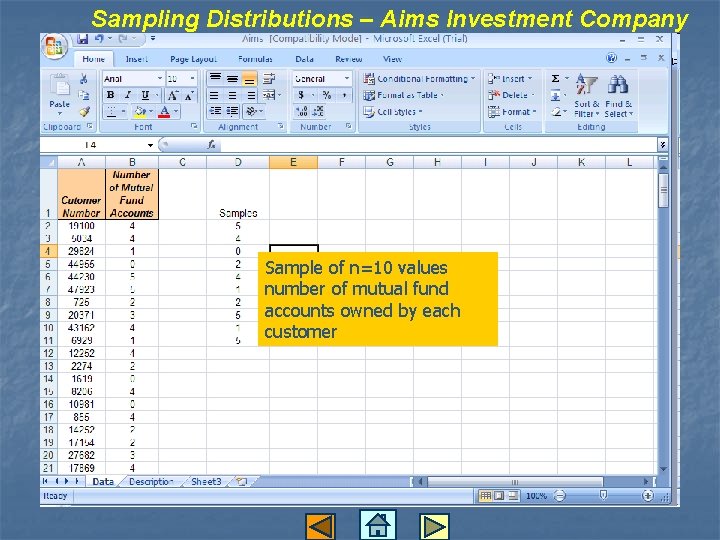Open the Review ribbon tab
Screen dimensions: 720x540
click(349, 59)
